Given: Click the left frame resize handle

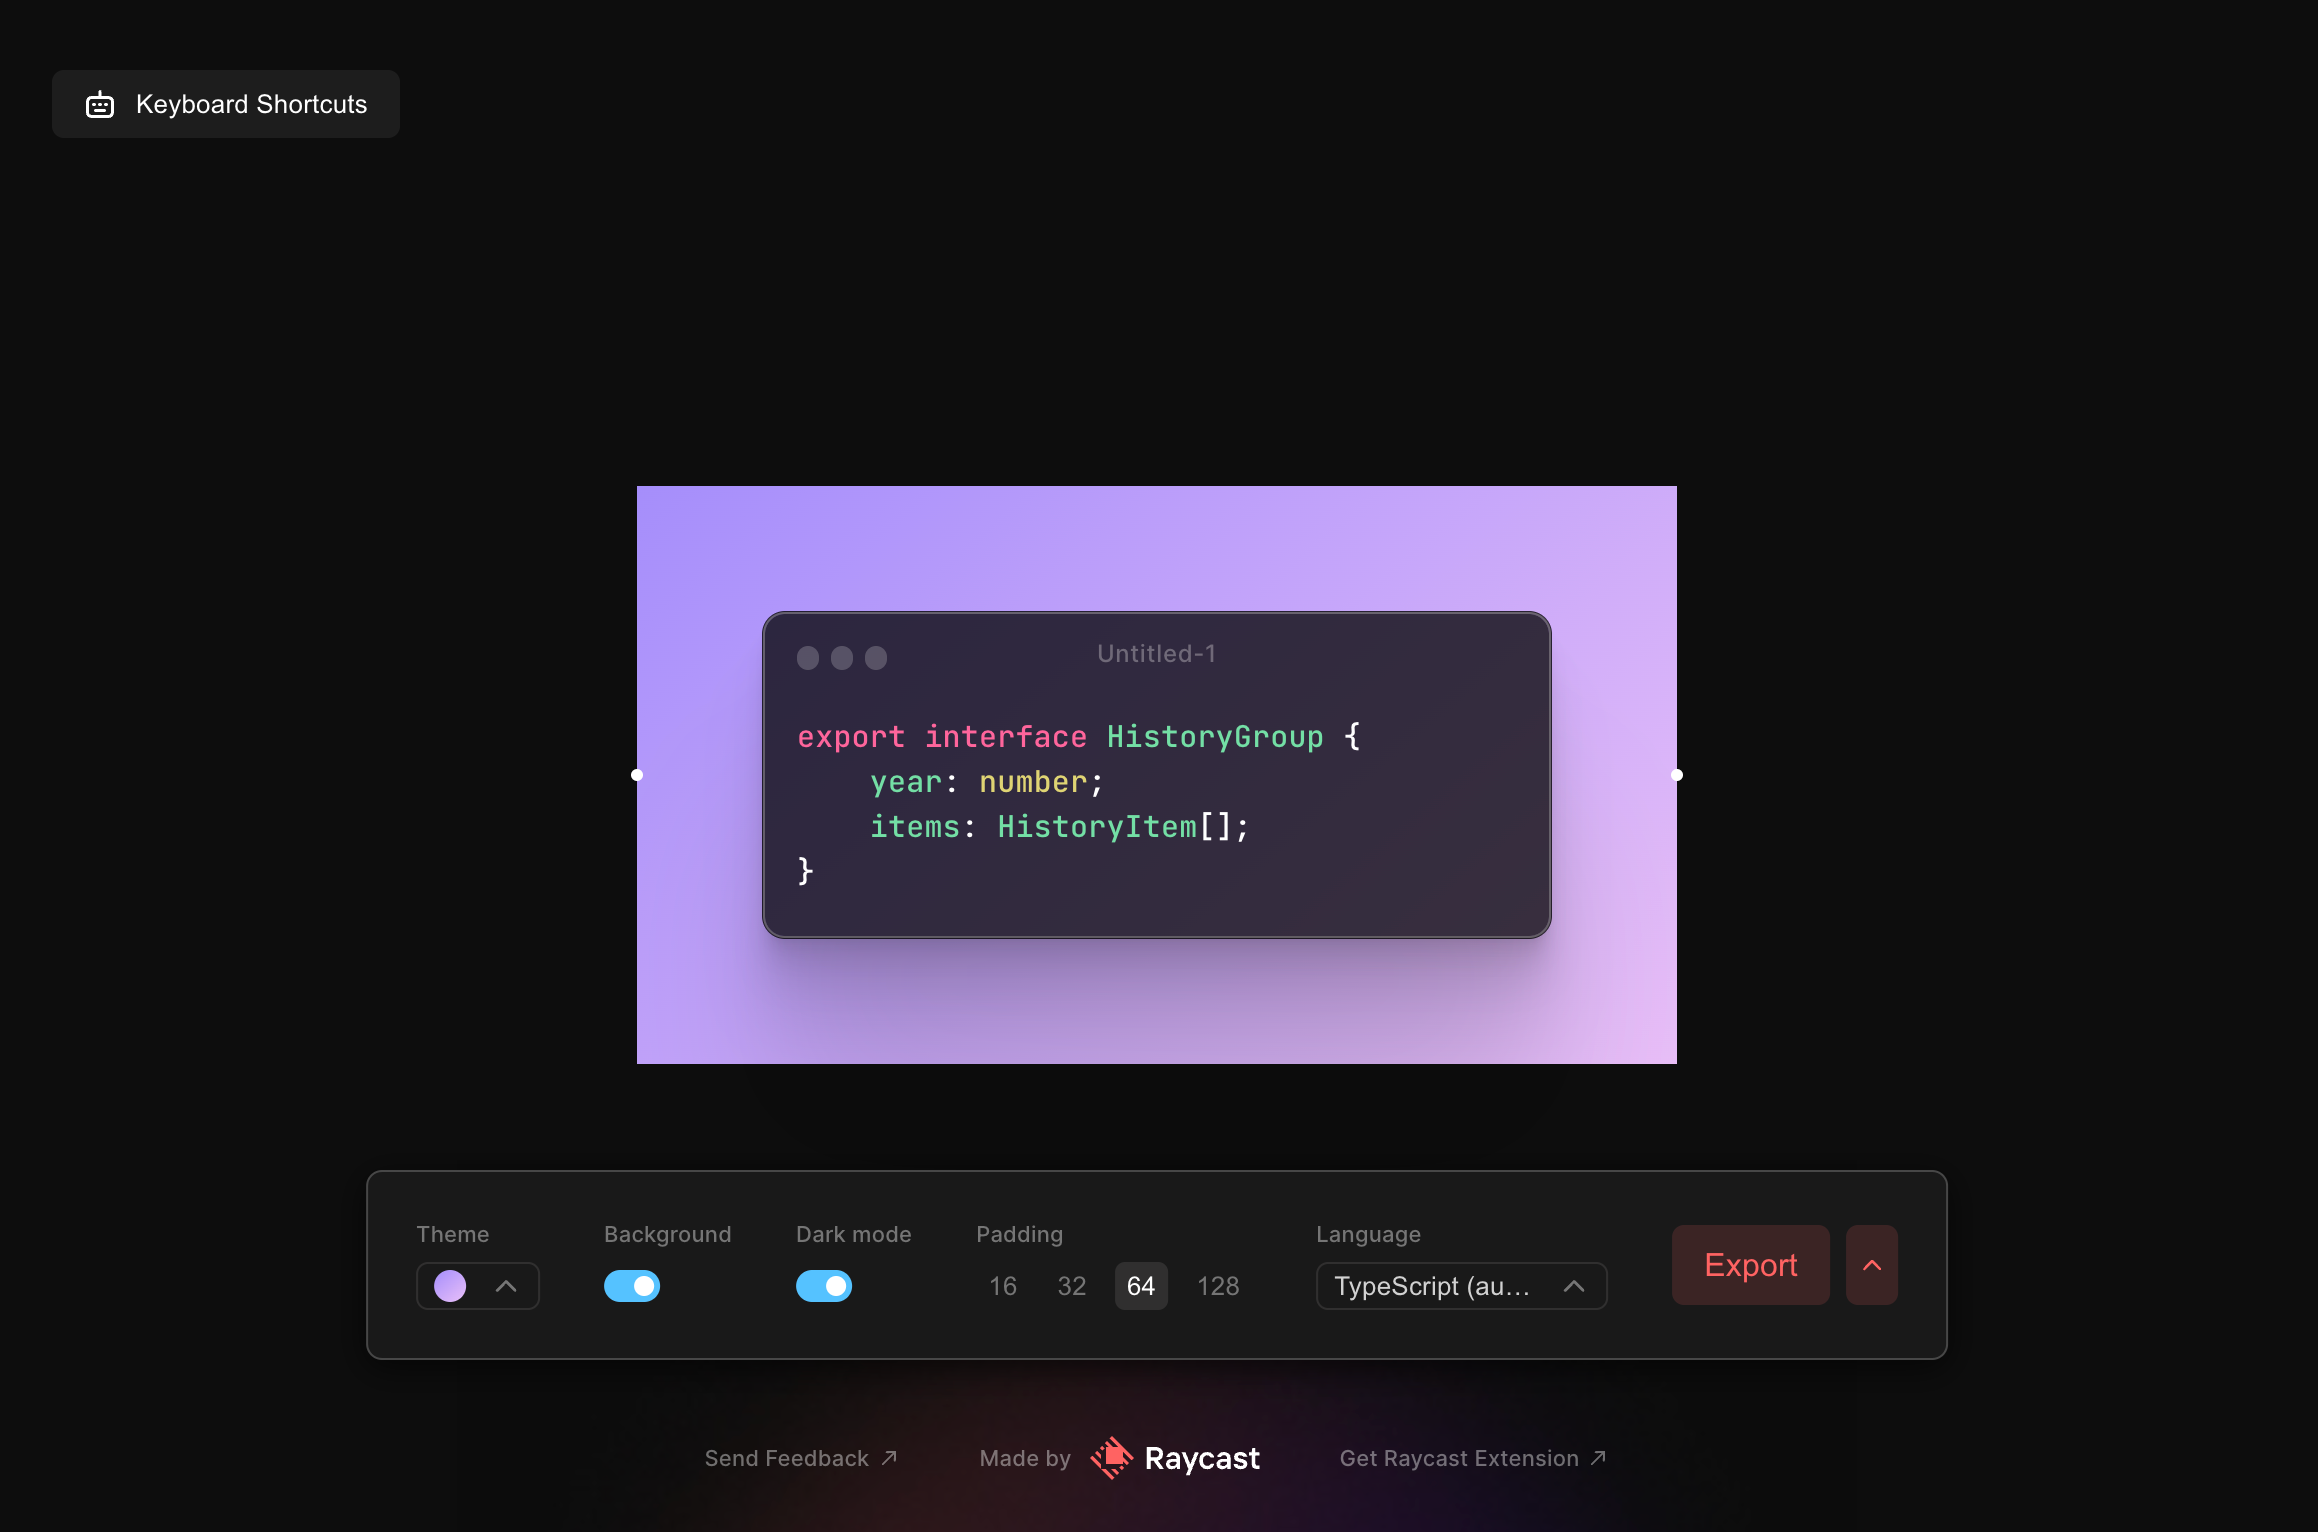Looking at the screenshot, I should pos(637,775).
